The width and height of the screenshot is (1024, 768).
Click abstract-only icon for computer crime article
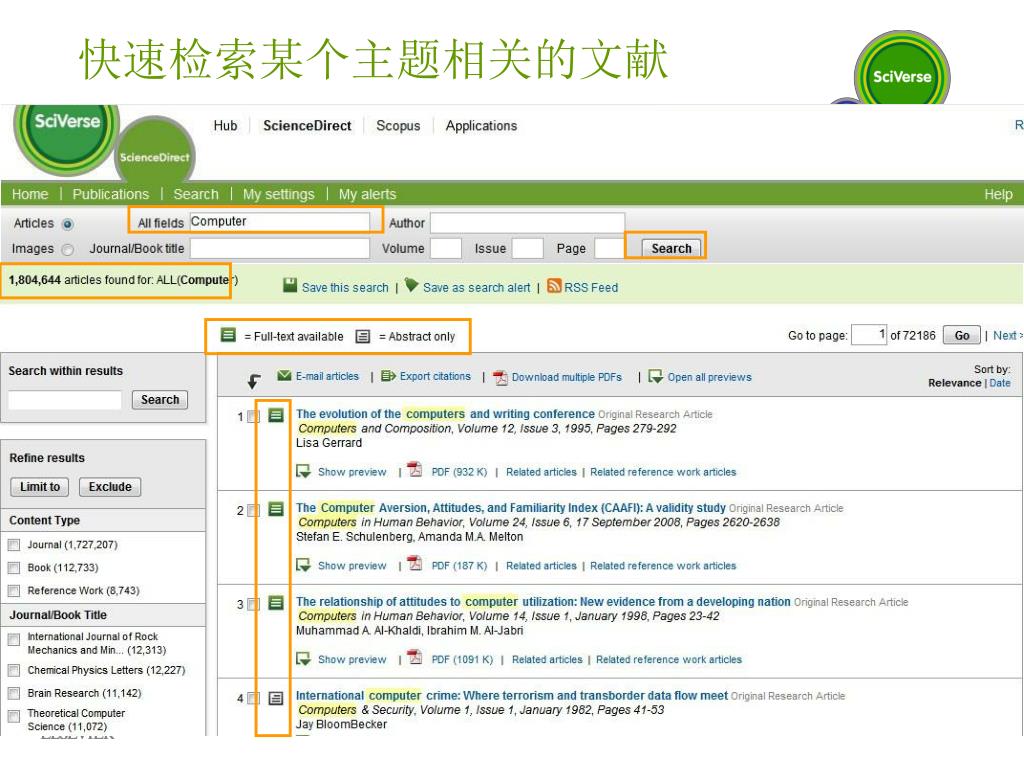[276, 698]
